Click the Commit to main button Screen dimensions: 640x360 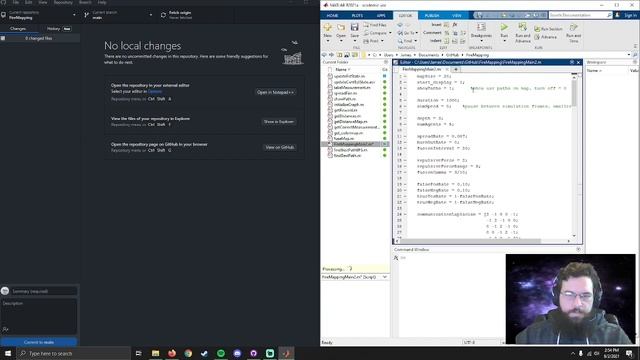[39, 342]
